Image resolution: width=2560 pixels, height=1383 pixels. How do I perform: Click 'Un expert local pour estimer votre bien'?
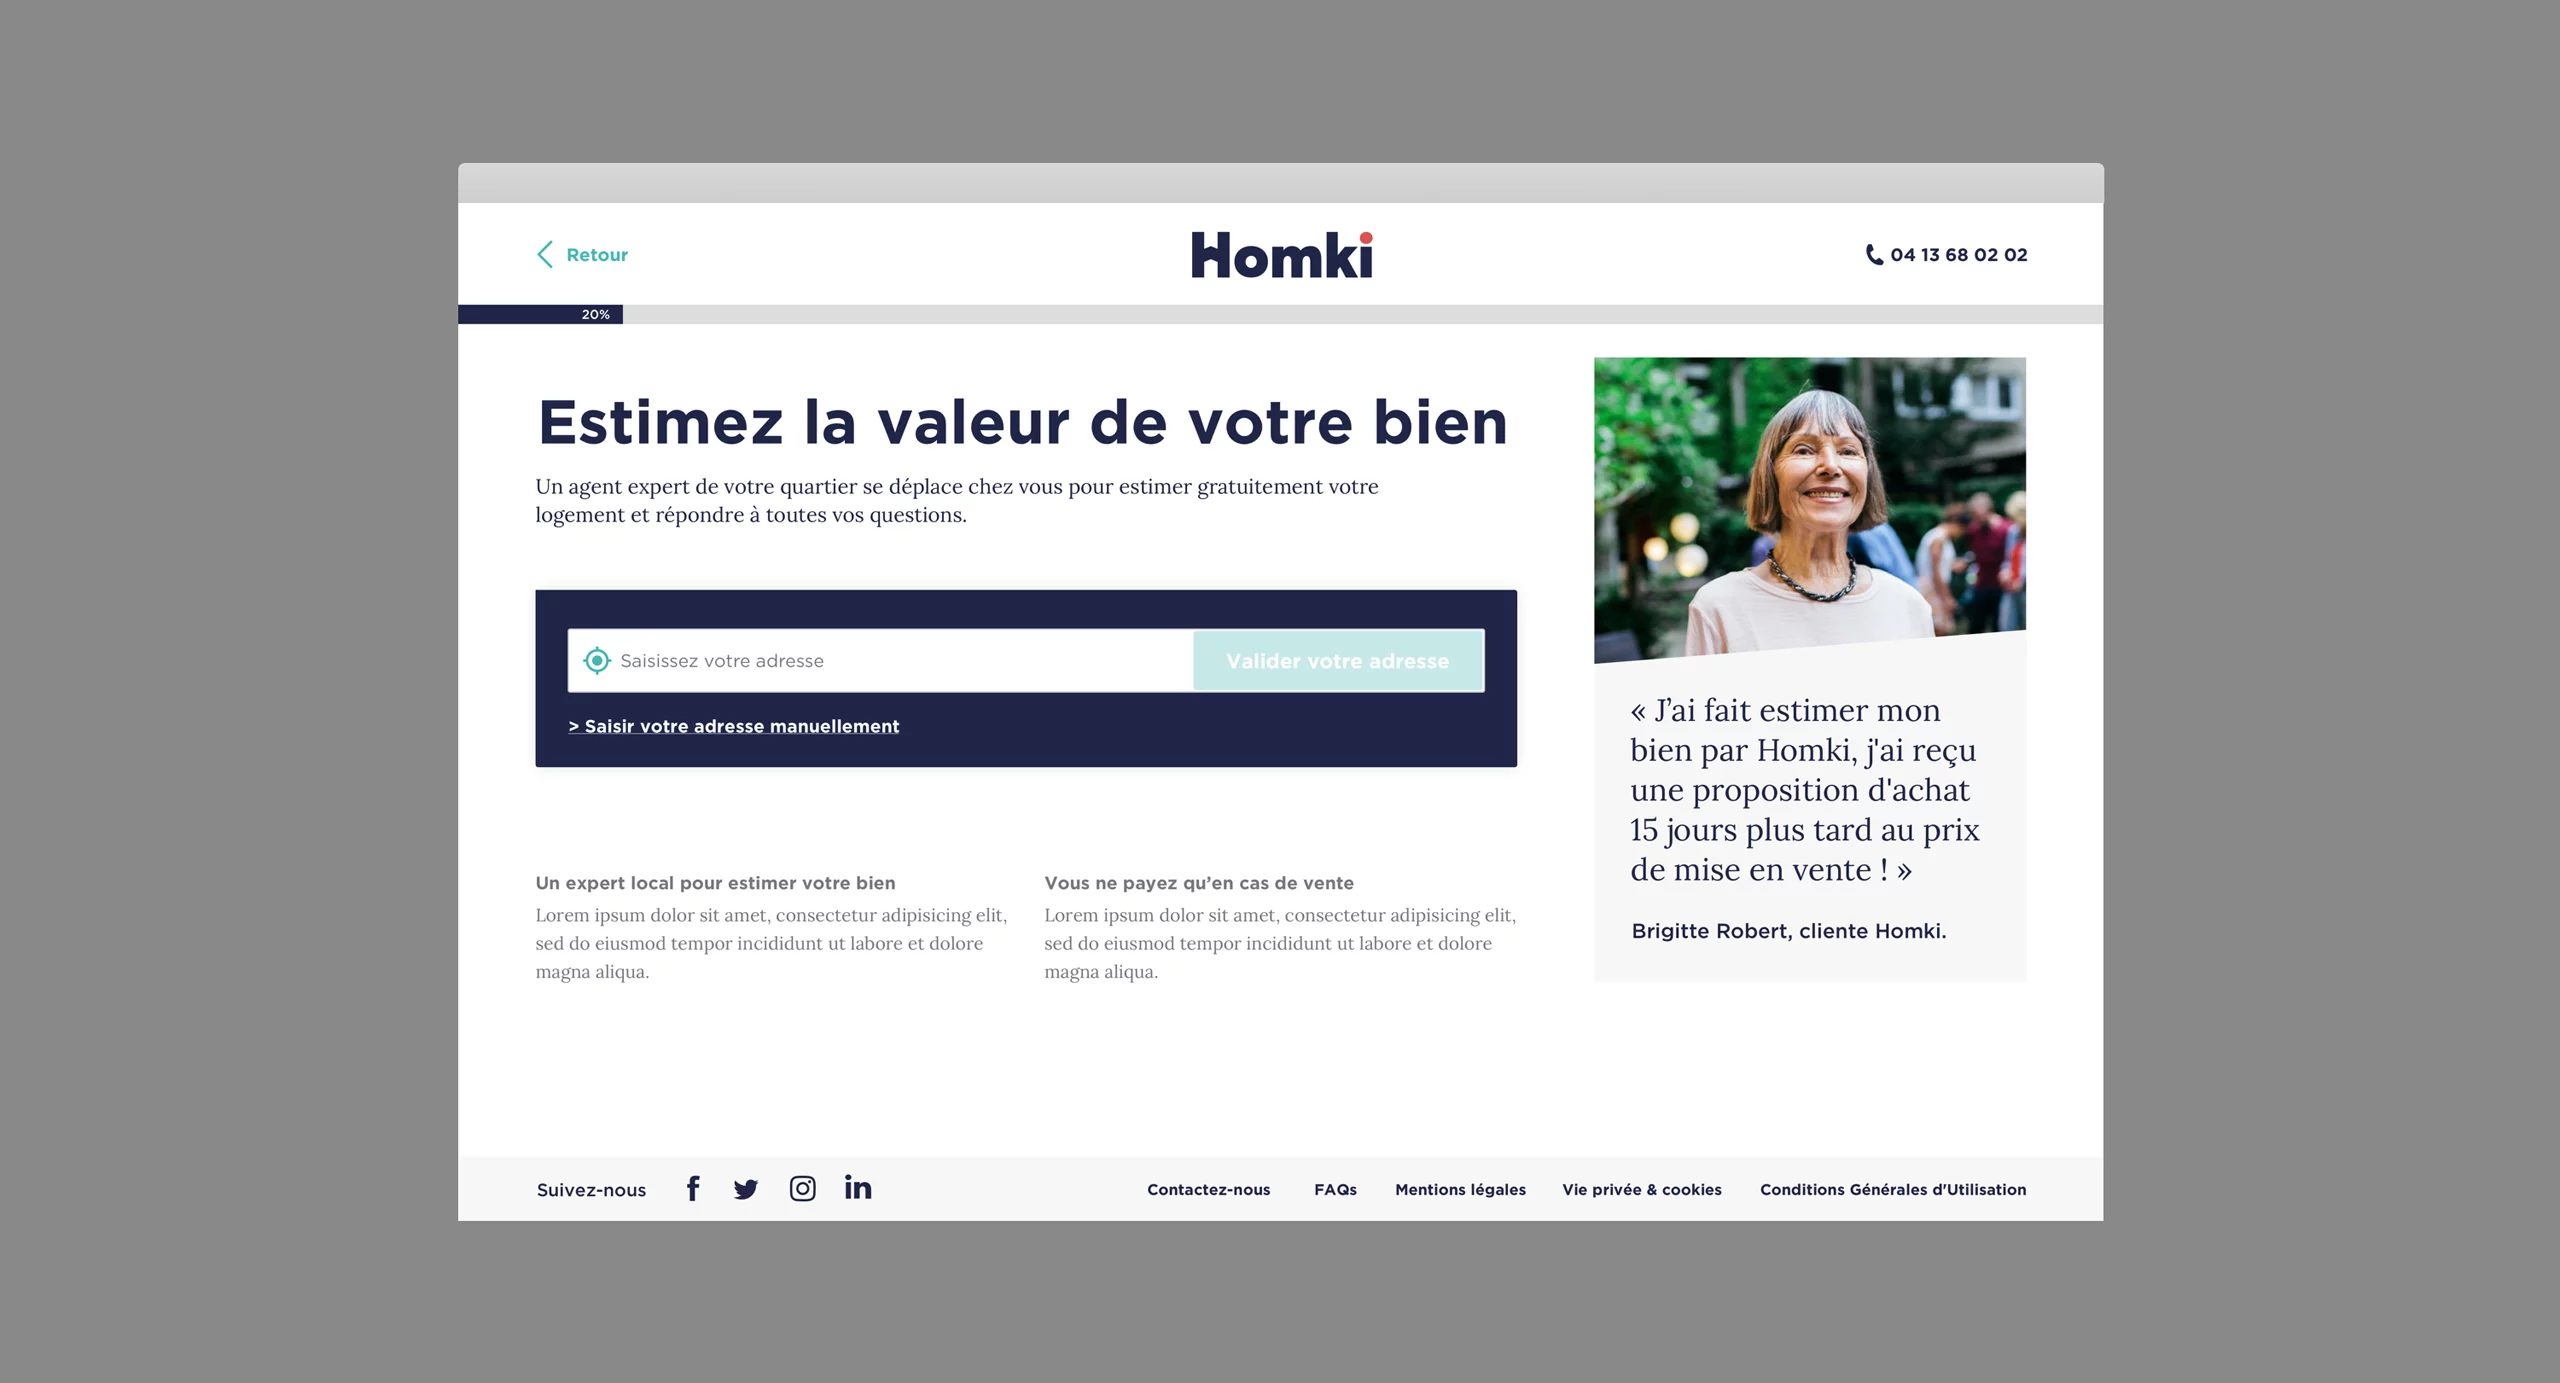715,883
